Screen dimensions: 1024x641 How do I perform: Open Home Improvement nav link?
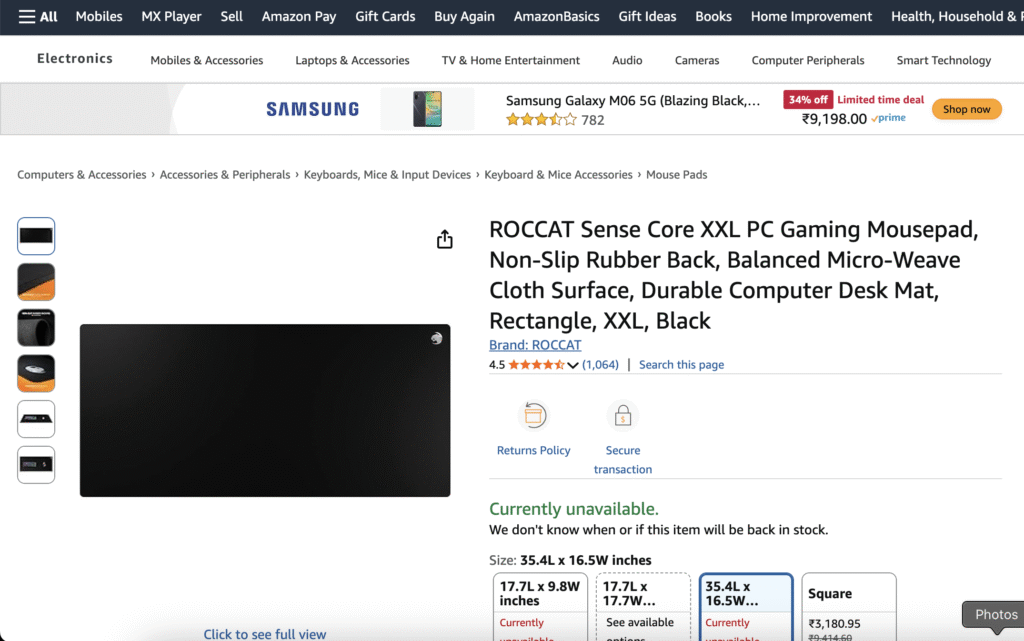tap(811, 16)
